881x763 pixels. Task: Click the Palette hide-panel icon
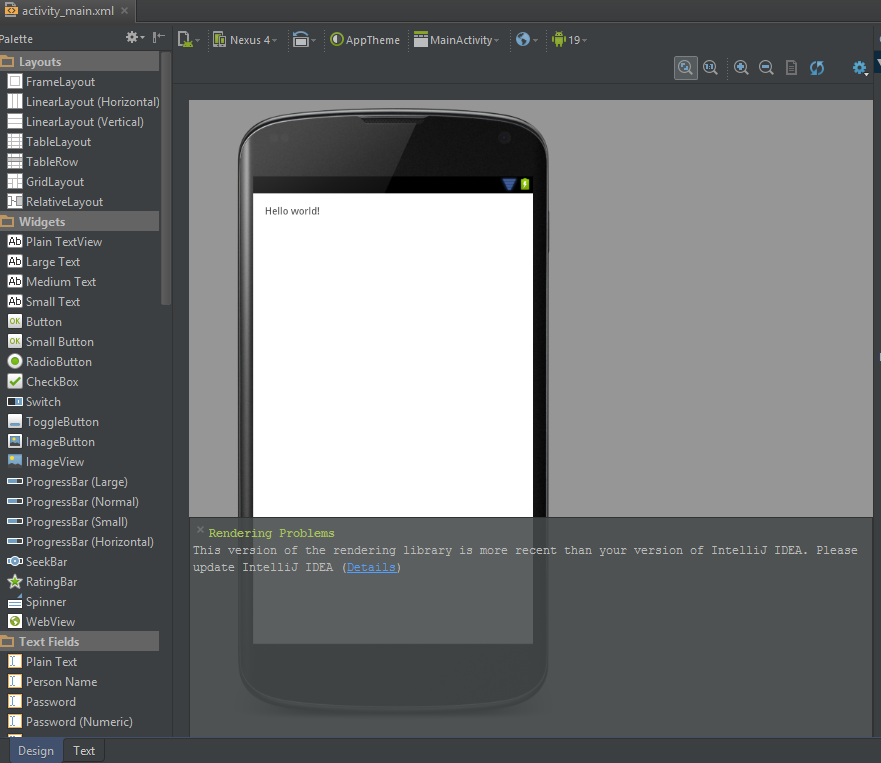[x=159, y=38]
